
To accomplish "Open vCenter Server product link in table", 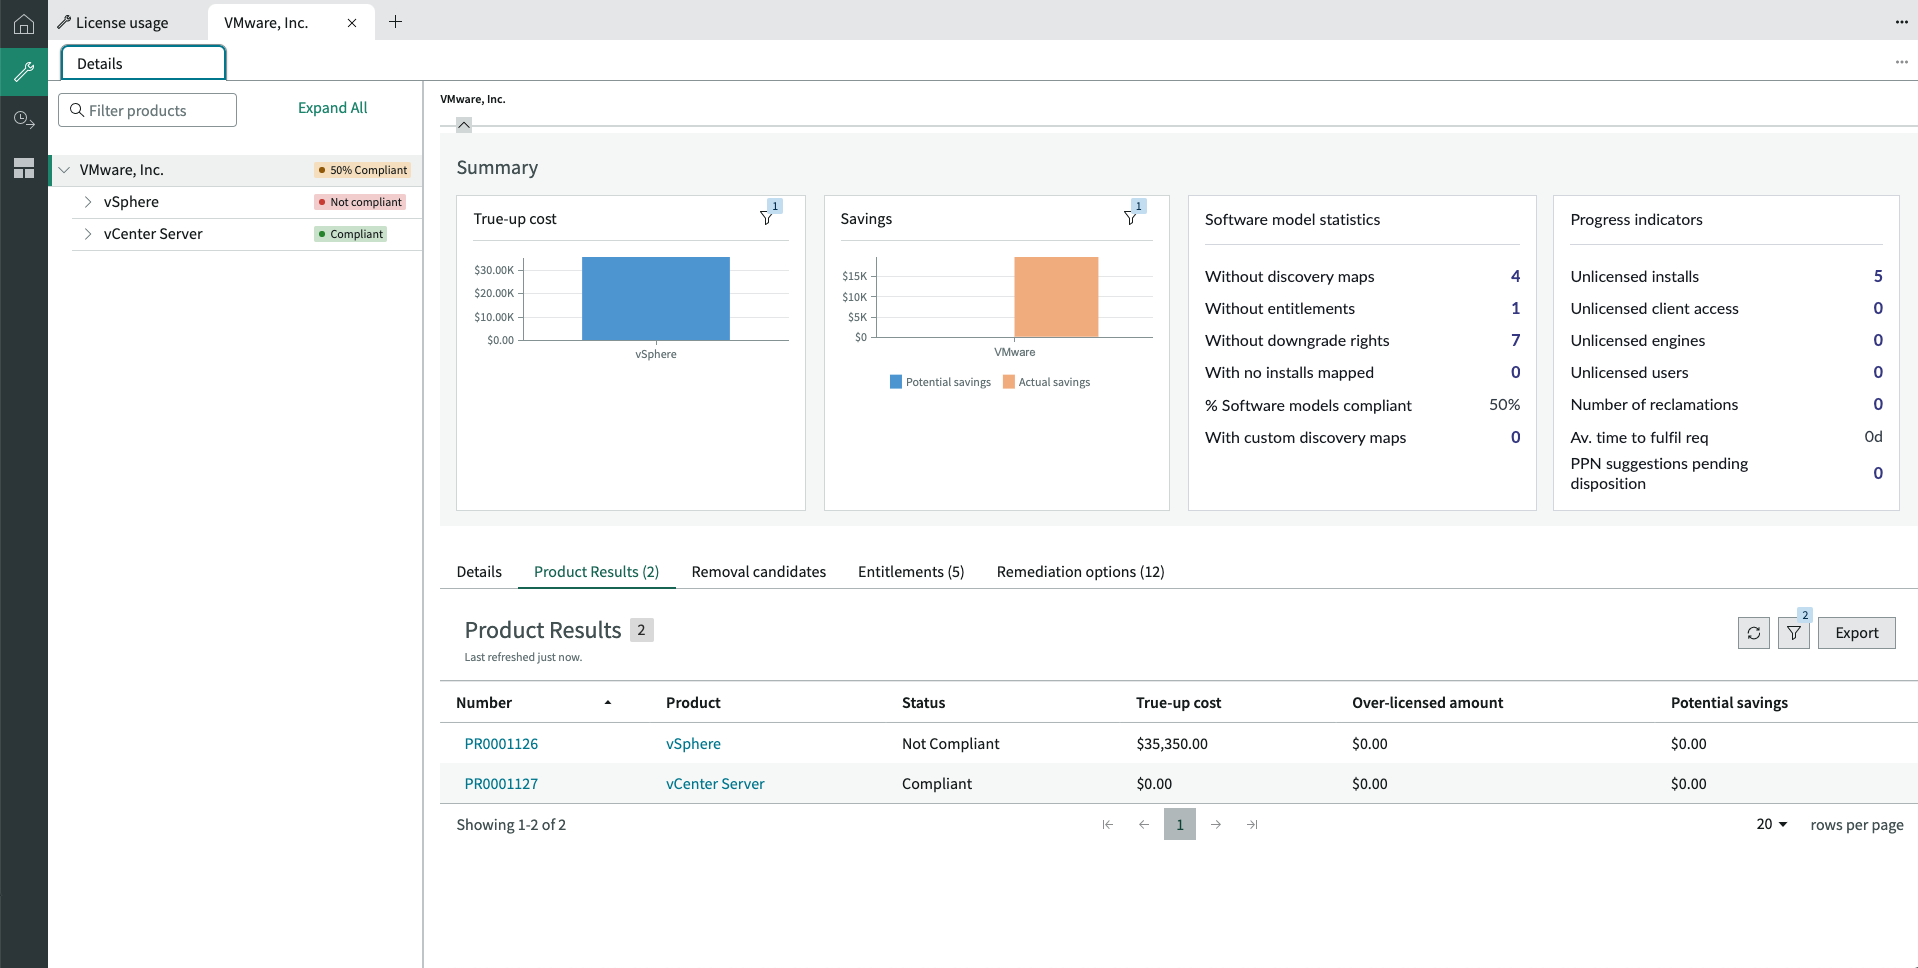I will point(715,783).
